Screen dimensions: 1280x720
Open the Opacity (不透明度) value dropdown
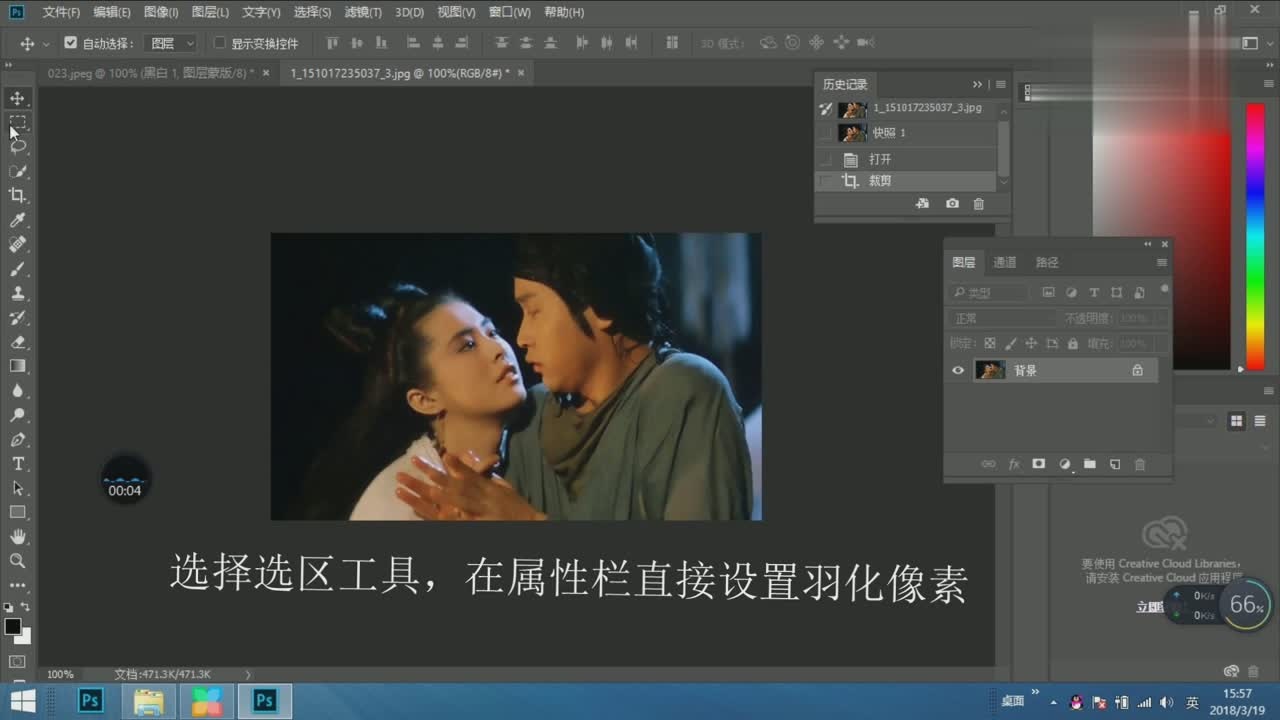[1160, 318]
